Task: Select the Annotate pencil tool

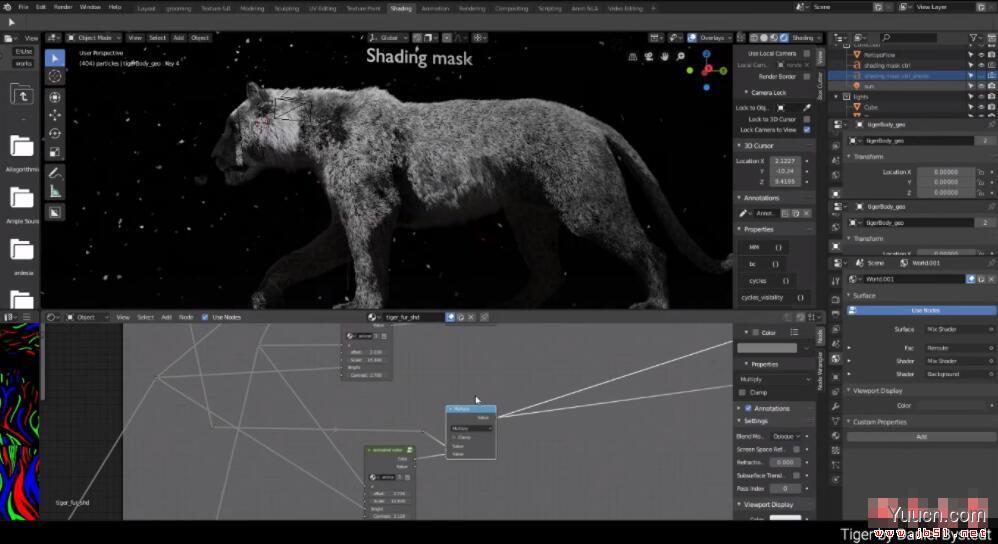Action: [55, 172]
